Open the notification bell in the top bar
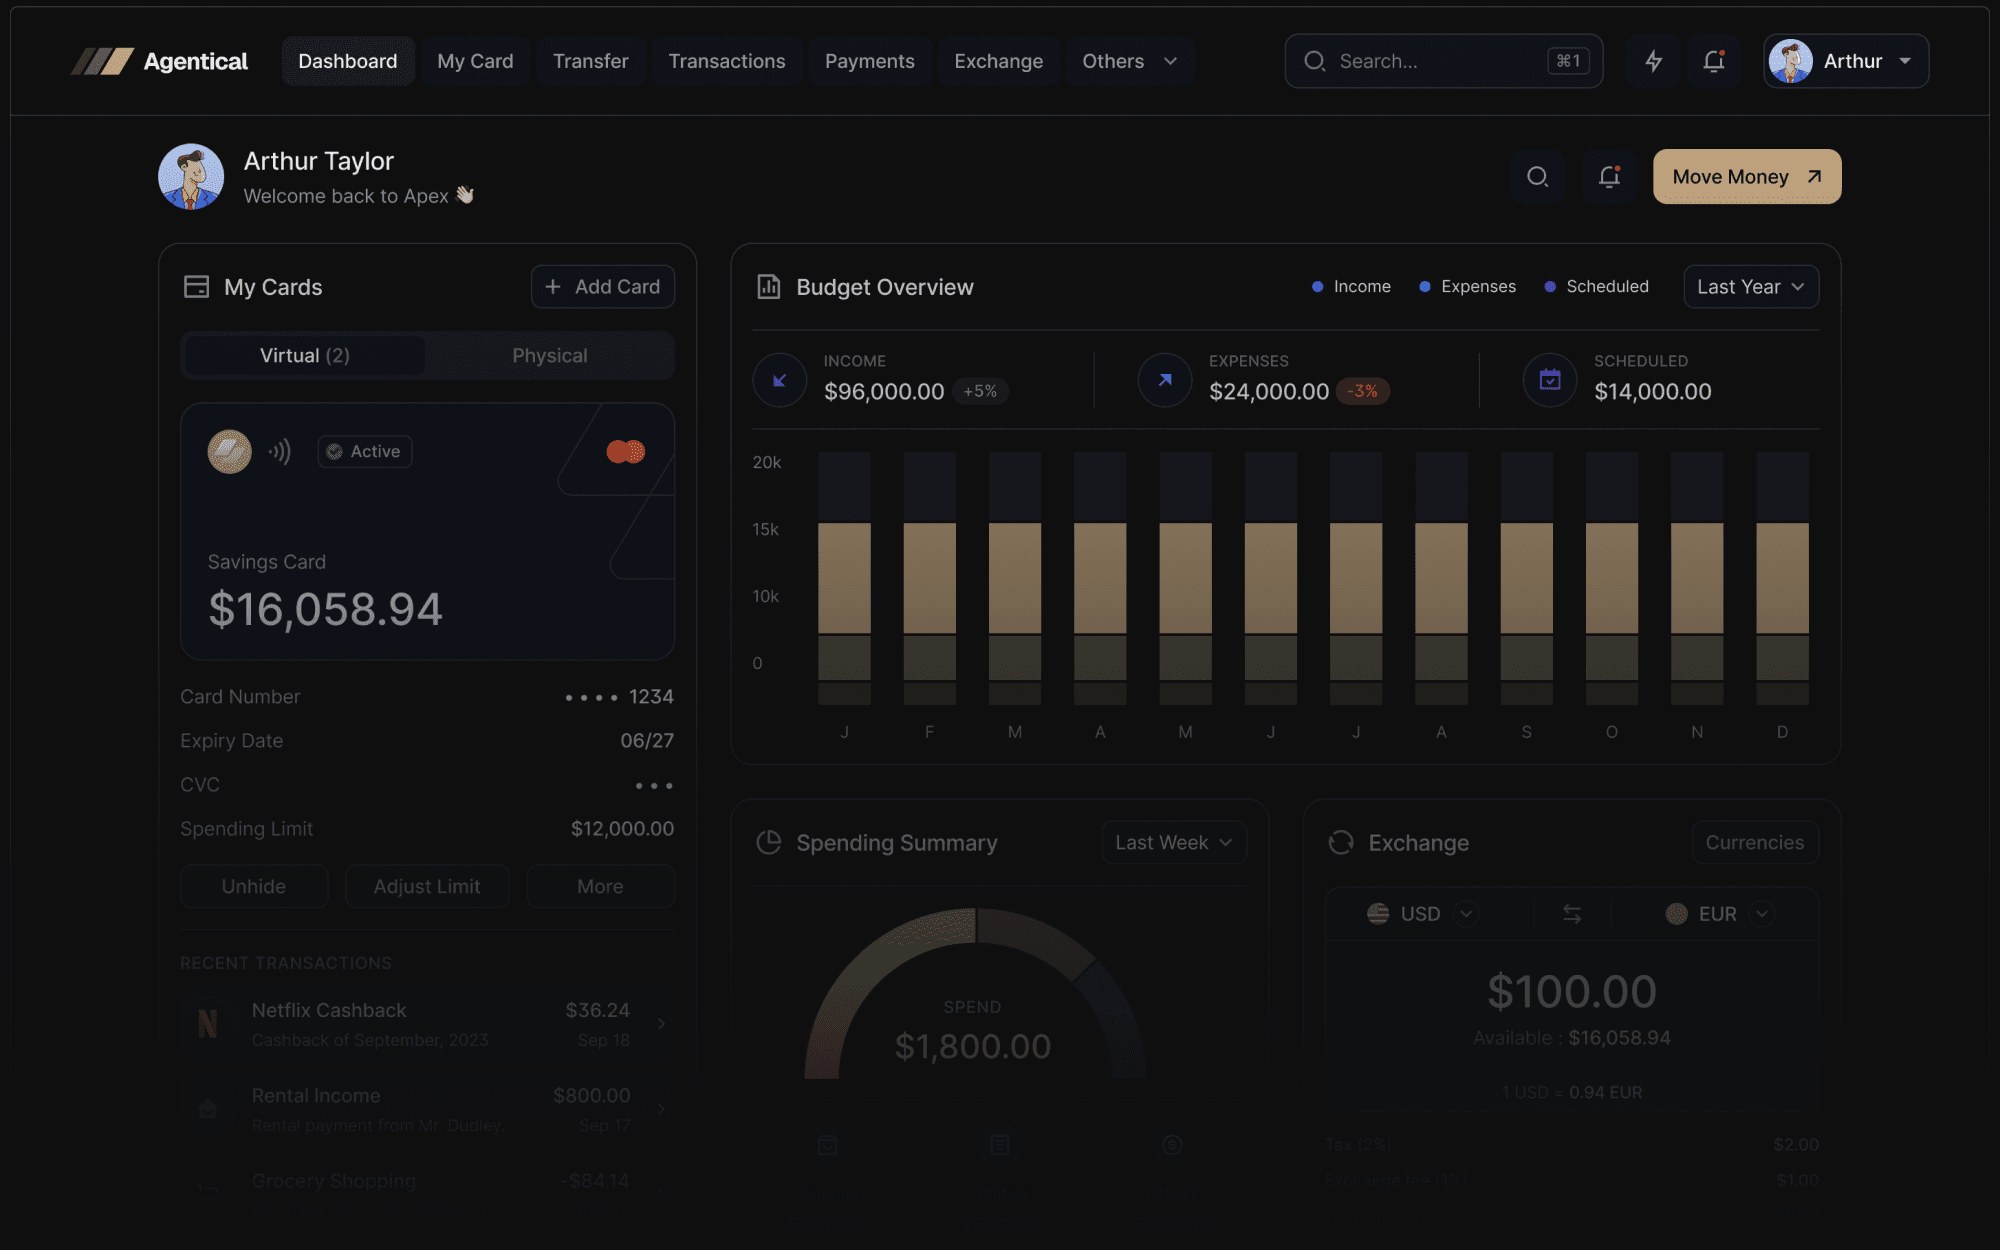2000x1250 pixels. (x=1713, y=61)
